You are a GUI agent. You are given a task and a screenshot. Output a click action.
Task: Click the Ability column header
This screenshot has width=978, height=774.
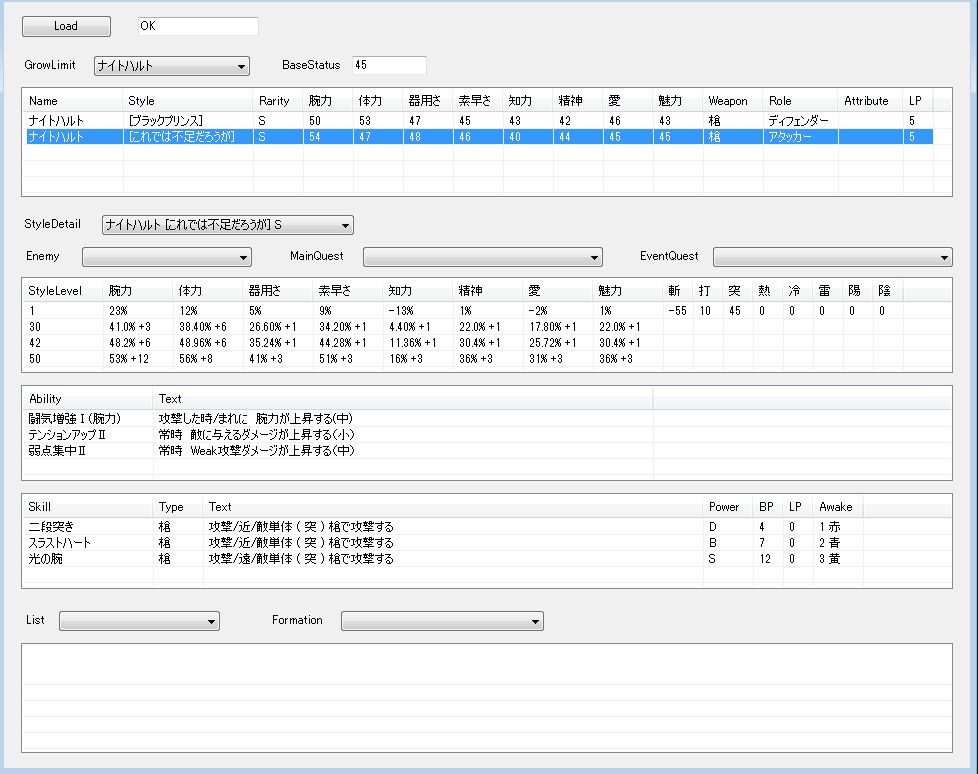(87, 399)
